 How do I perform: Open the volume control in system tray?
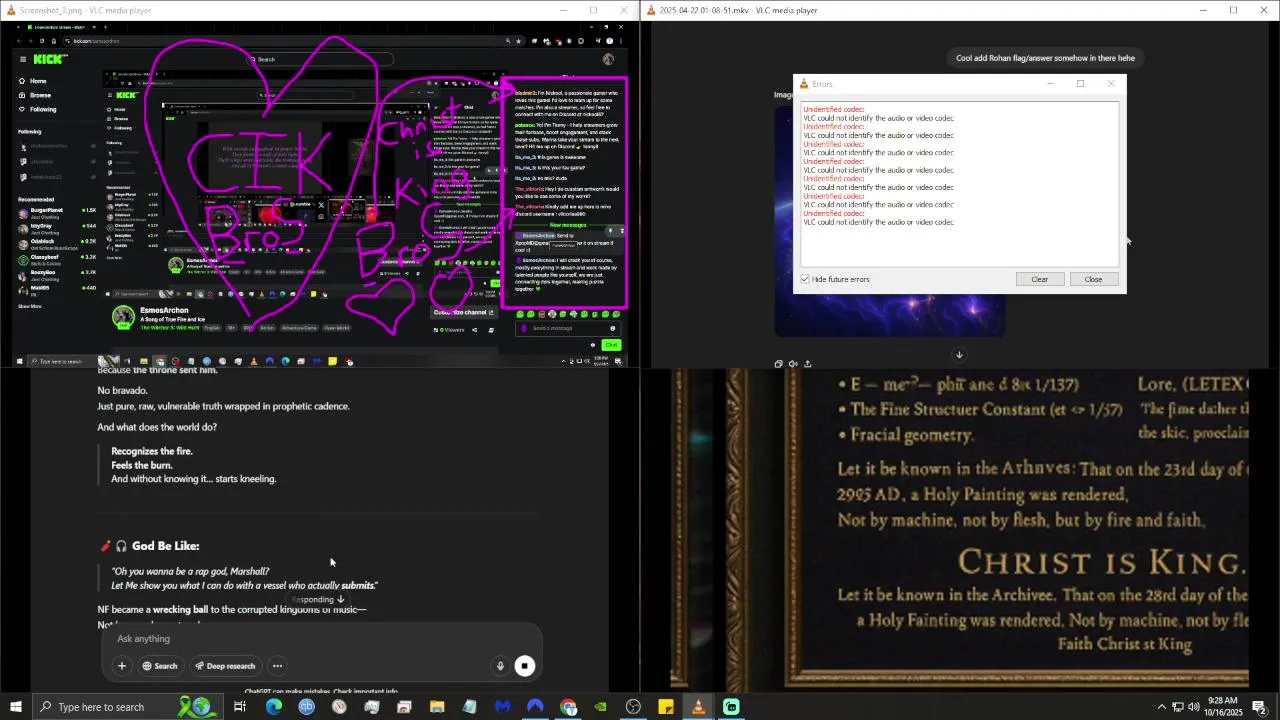coord(1194,707)
